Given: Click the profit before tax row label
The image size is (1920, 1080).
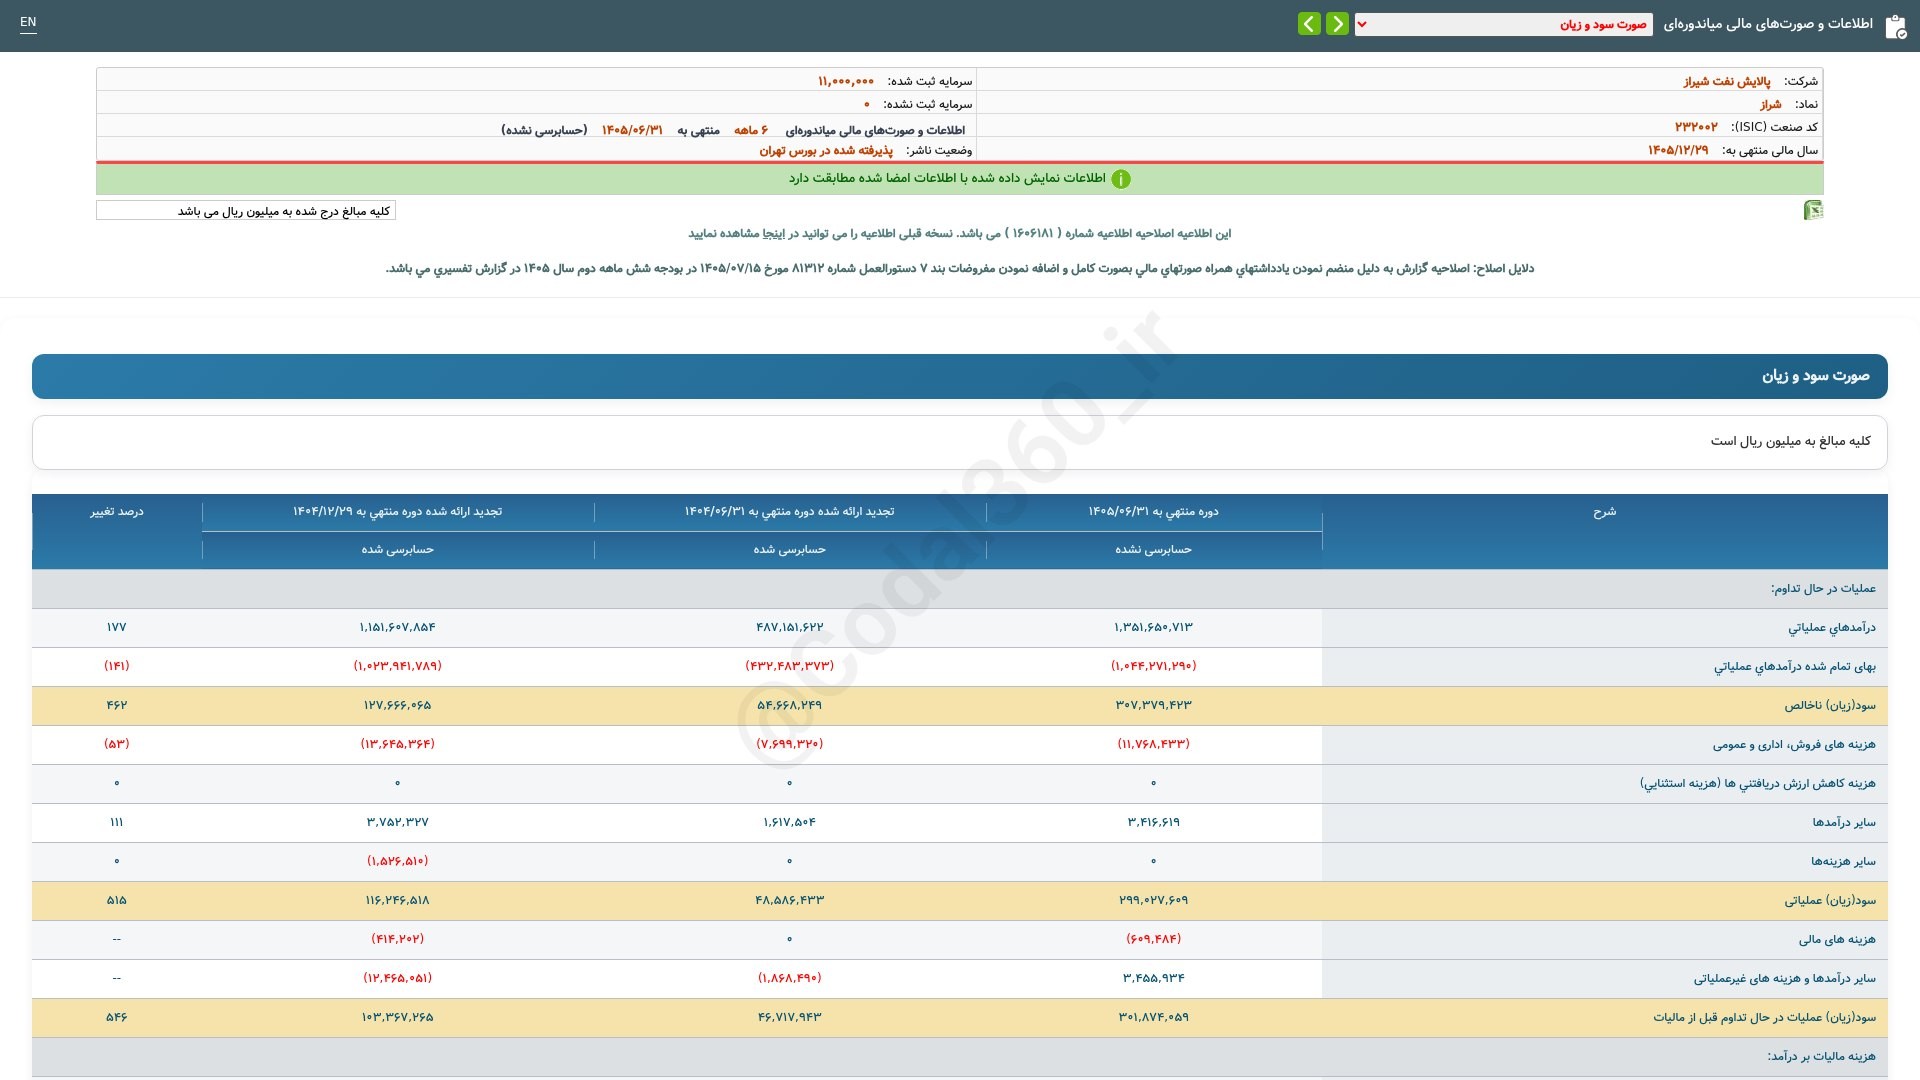Looking at the screenshot, I should coord(1764,1017).
